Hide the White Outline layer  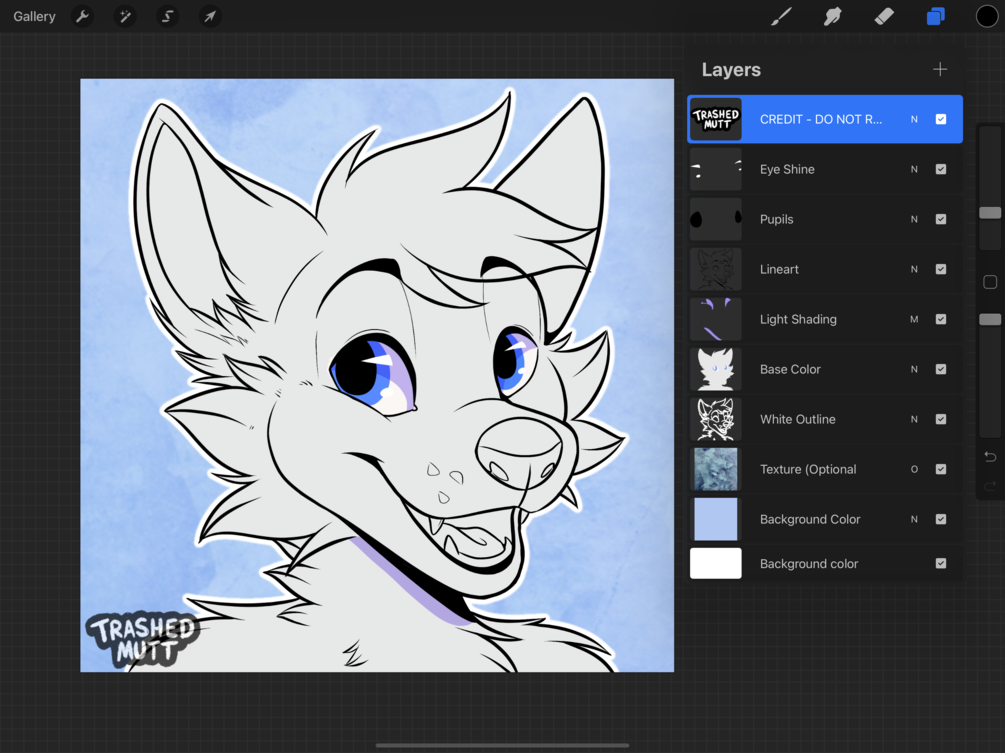(x=940, y=419)
